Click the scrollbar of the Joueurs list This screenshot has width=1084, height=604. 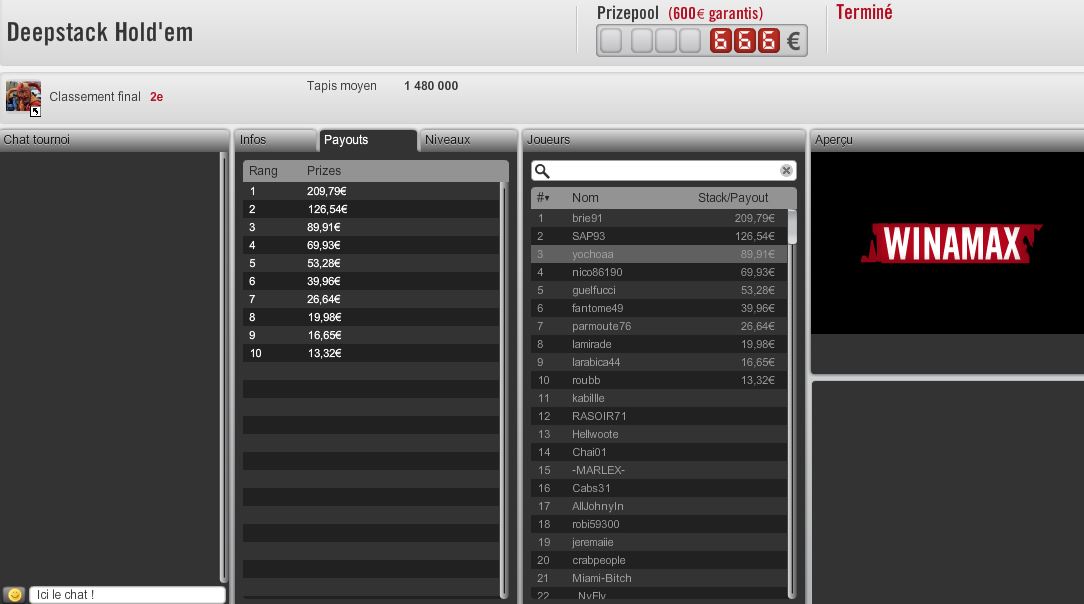tap(792, 227)
